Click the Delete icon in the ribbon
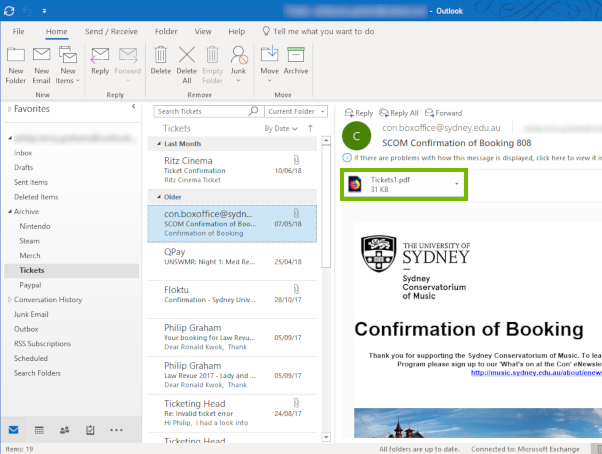The image size is (602, 454). (x=160, y=60)
